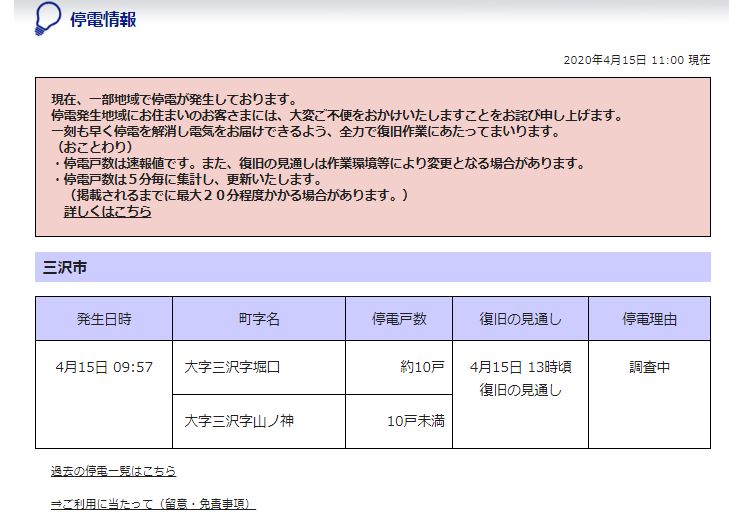The image size is (729, 518).
Task: Click the 復旧の見通し column header
Action: coord(520,319)
